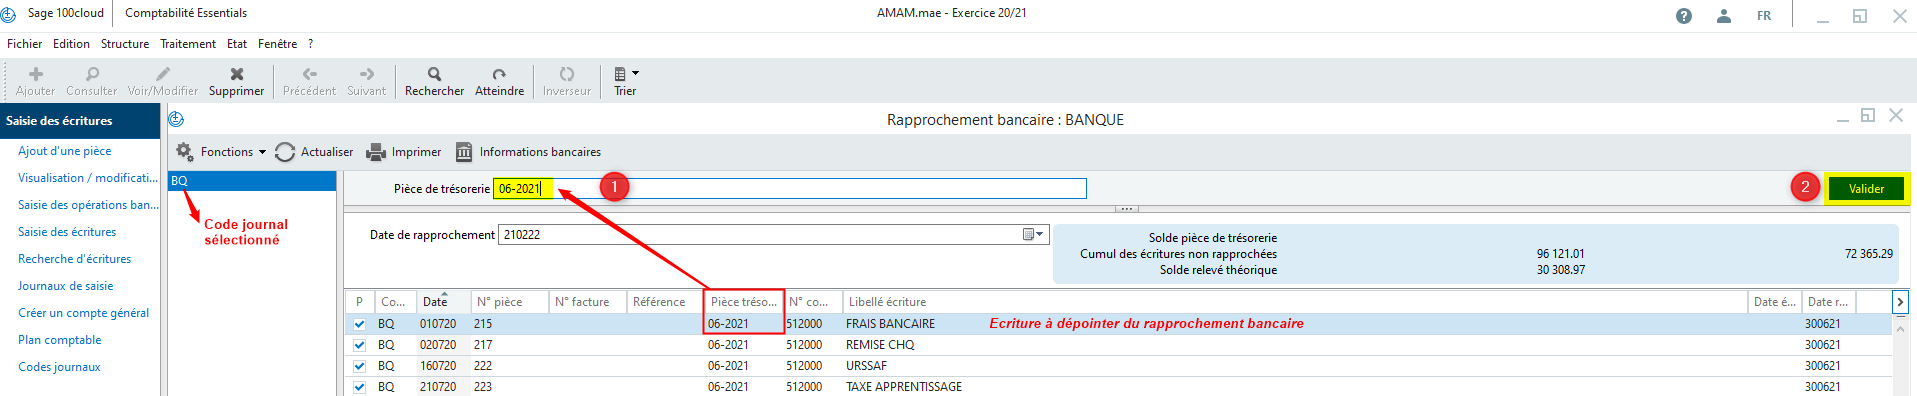Open the Traitement menu

[188, 44]
